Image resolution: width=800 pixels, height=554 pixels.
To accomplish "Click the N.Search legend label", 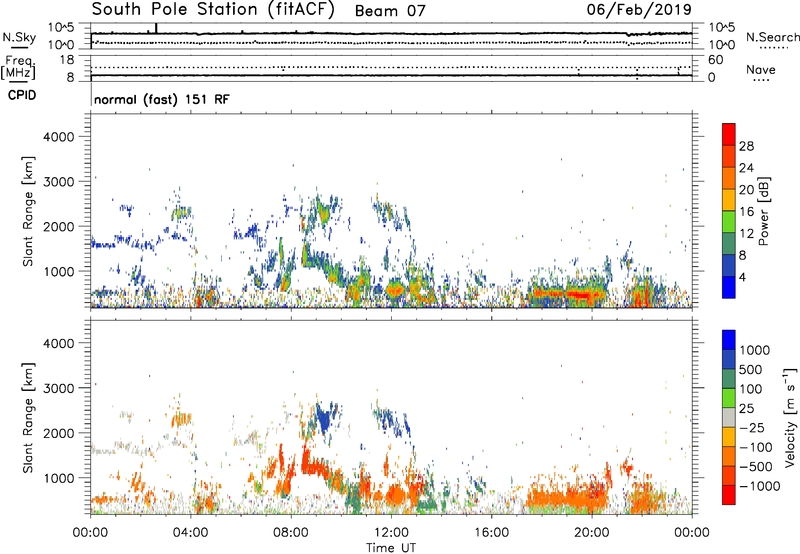I will pyautogui.click(x=772, y=37).
